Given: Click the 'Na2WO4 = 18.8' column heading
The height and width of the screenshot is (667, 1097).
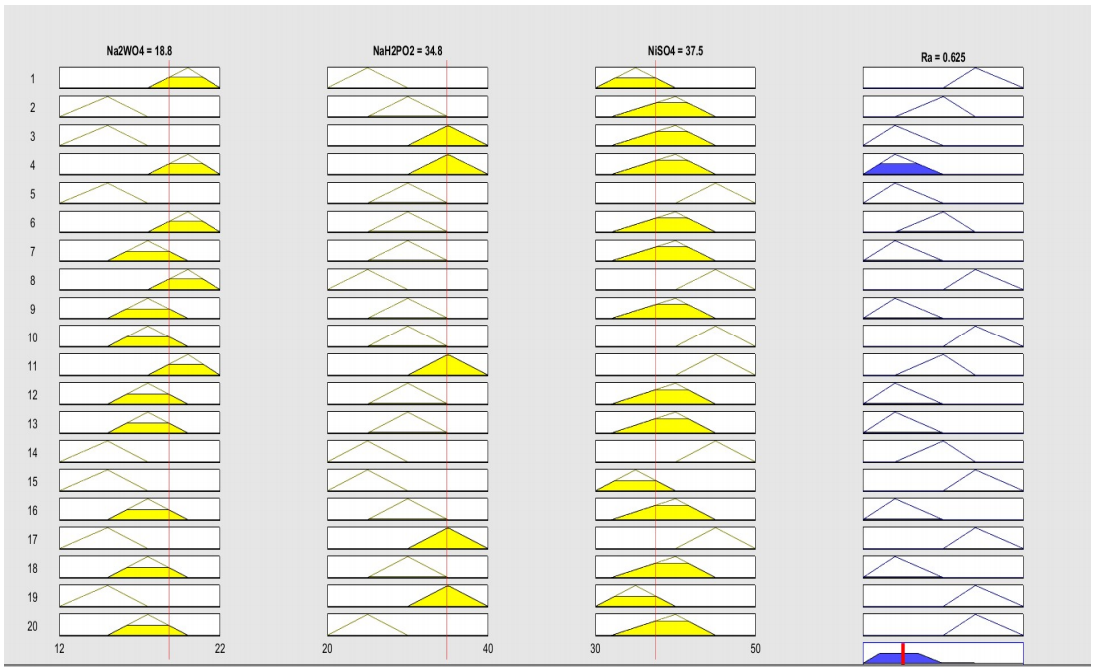Looking at the screenshot, I should tap(139, 51).
